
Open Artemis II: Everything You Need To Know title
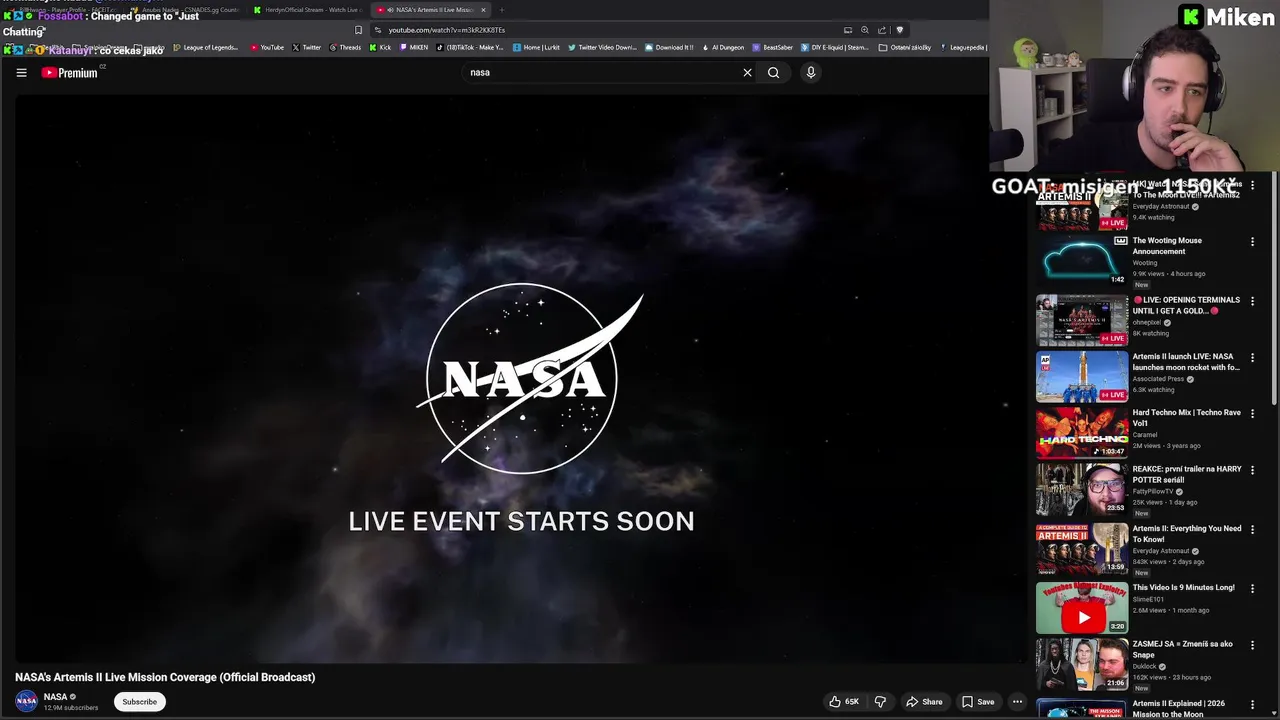1187,534
